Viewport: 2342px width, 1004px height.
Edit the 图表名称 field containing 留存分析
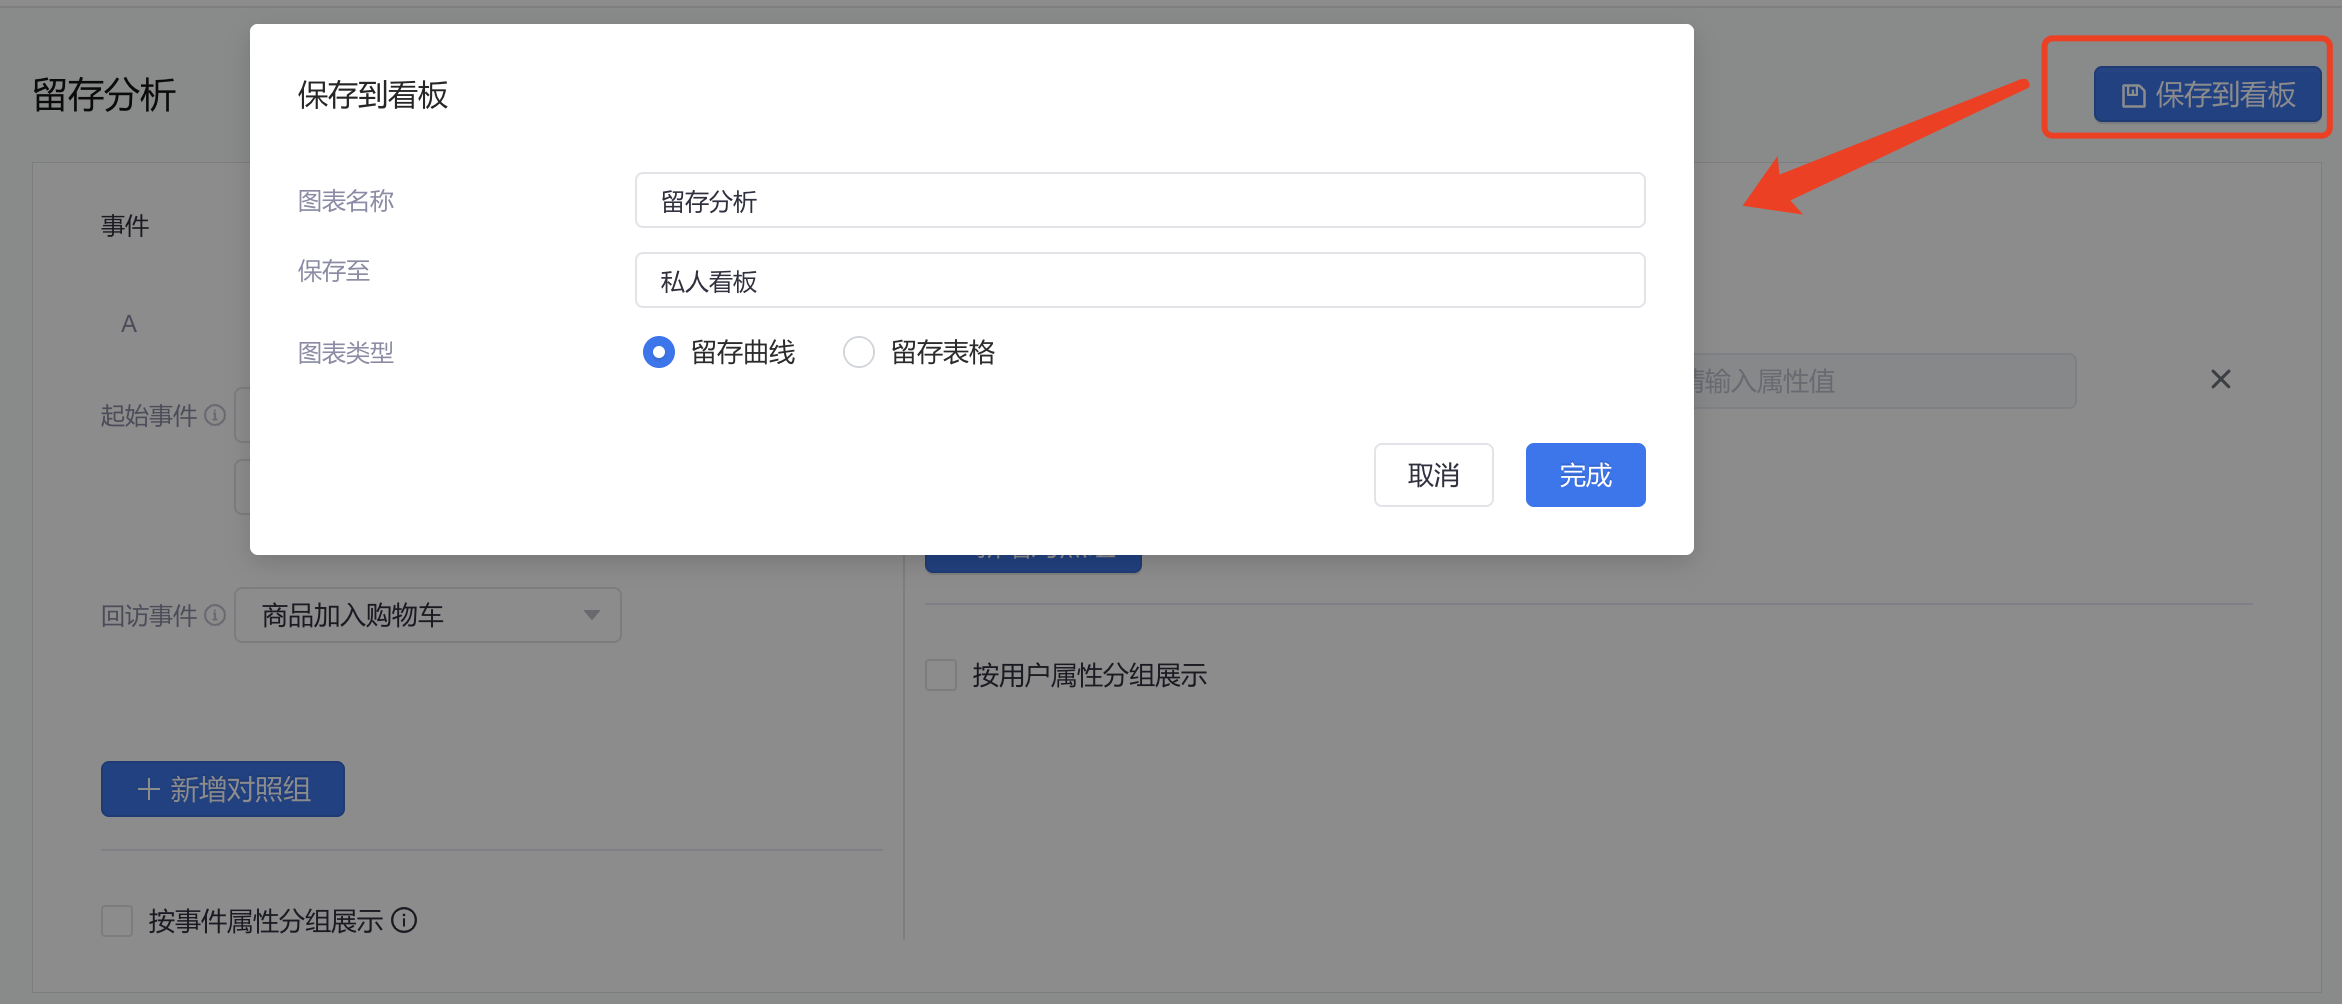coord(1140,200)
